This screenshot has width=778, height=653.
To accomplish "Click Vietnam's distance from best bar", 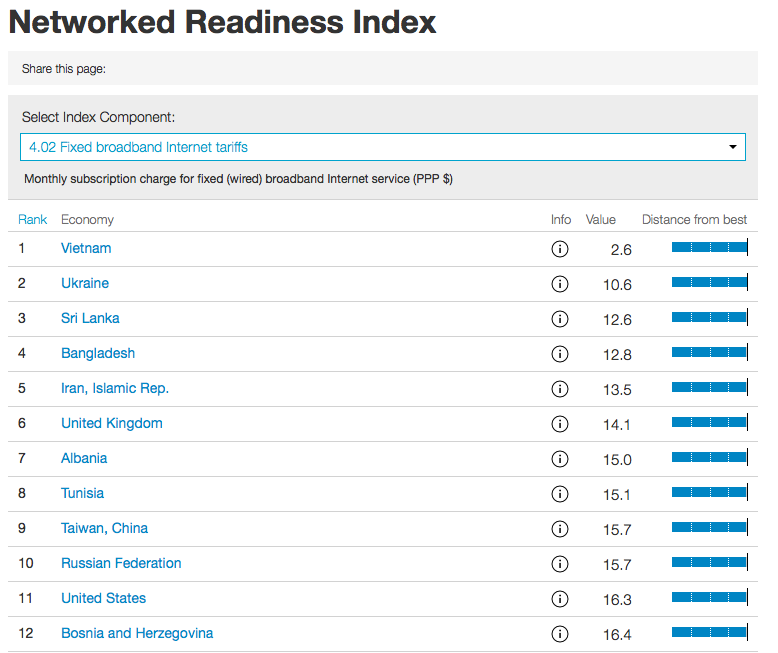I will pyautogui.click(x=710, y=247).
